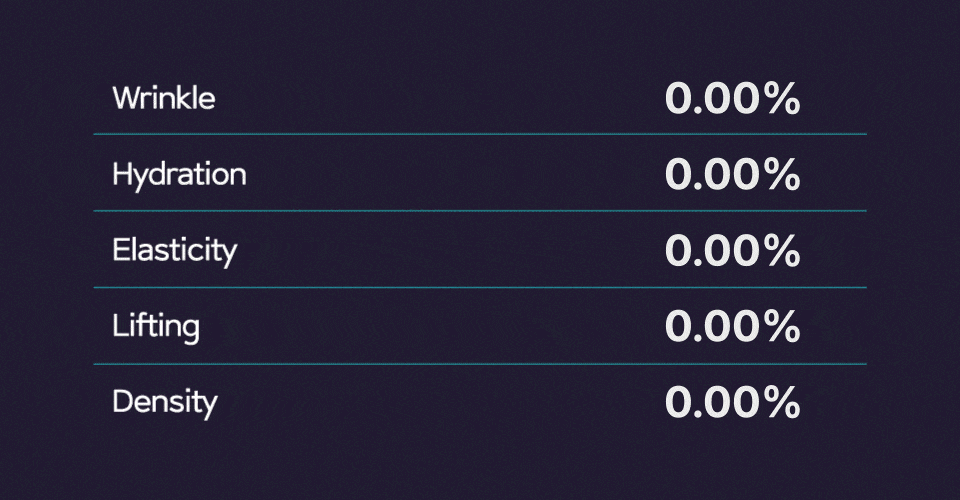
Task: Click the divider line below Wrinkle
Action: pyautogui.click(x=480, y=134)
